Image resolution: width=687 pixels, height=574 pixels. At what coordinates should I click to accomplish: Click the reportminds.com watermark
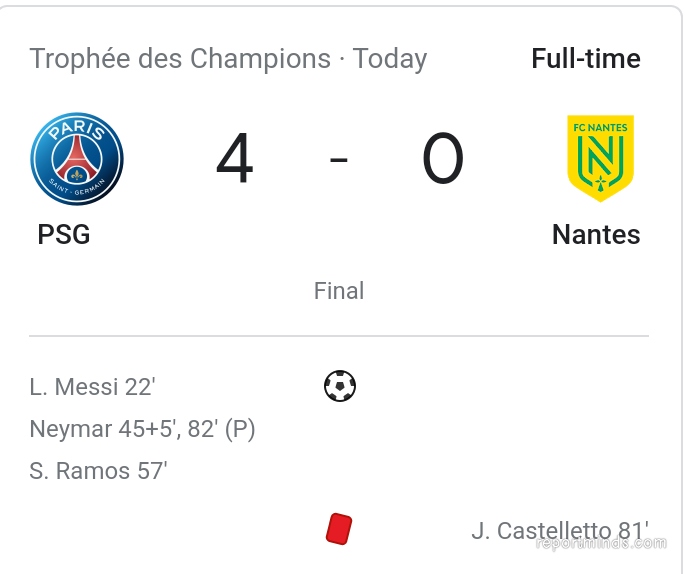(601, 543)
